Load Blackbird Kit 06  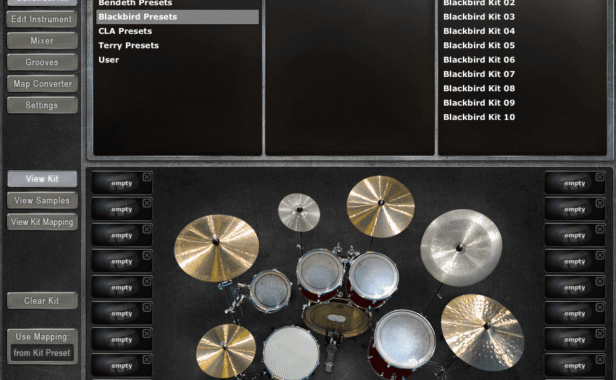tap(479, 60)
